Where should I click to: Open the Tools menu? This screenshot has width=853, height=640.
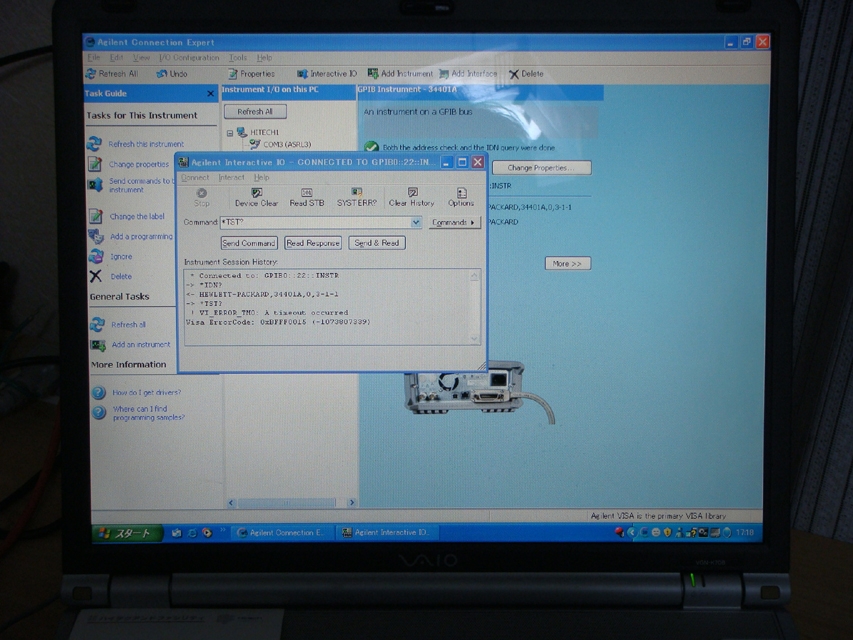[238, 57]
